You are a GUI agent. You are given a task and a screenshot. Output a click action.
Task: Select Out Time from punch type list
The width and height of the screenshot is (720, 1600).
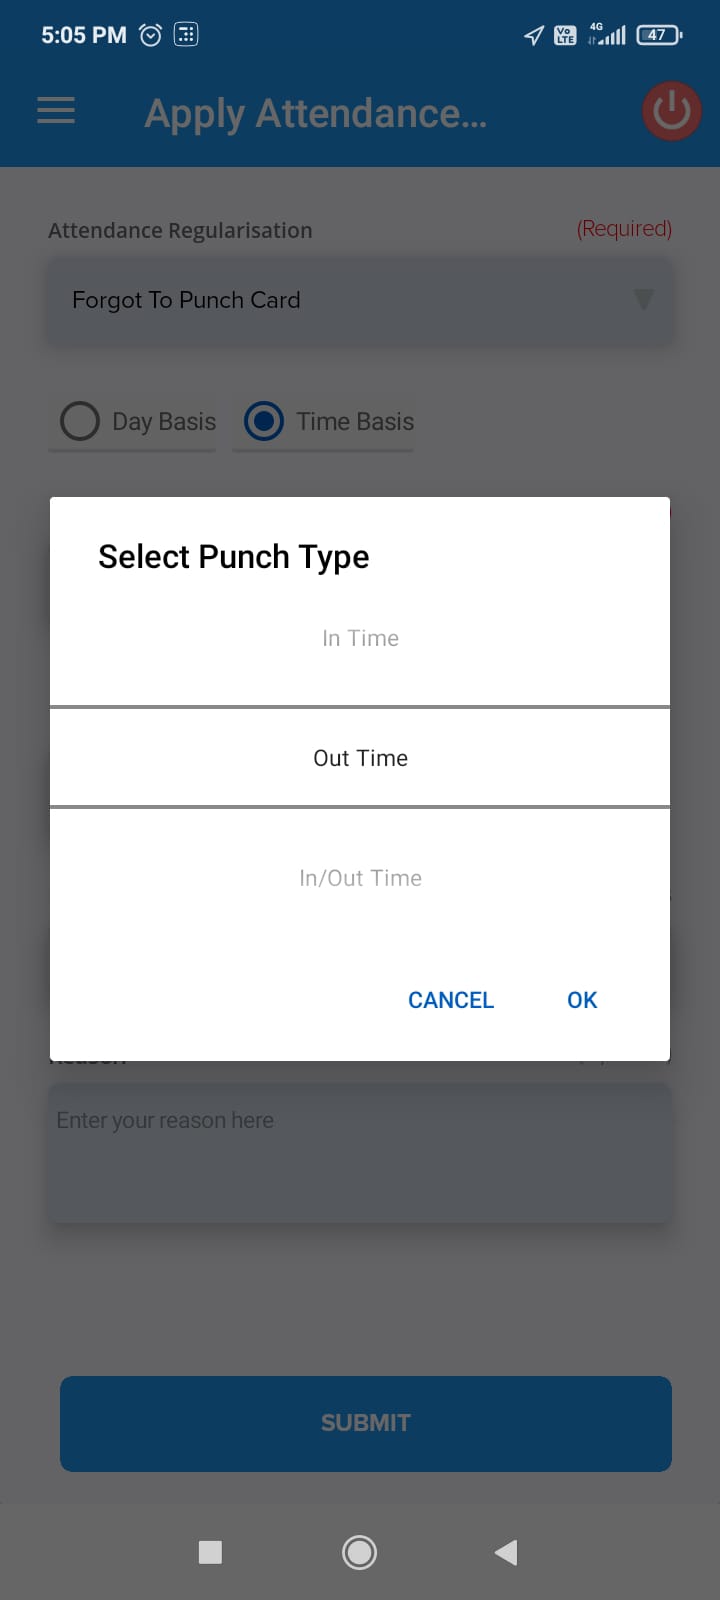[x=360, y=757]
